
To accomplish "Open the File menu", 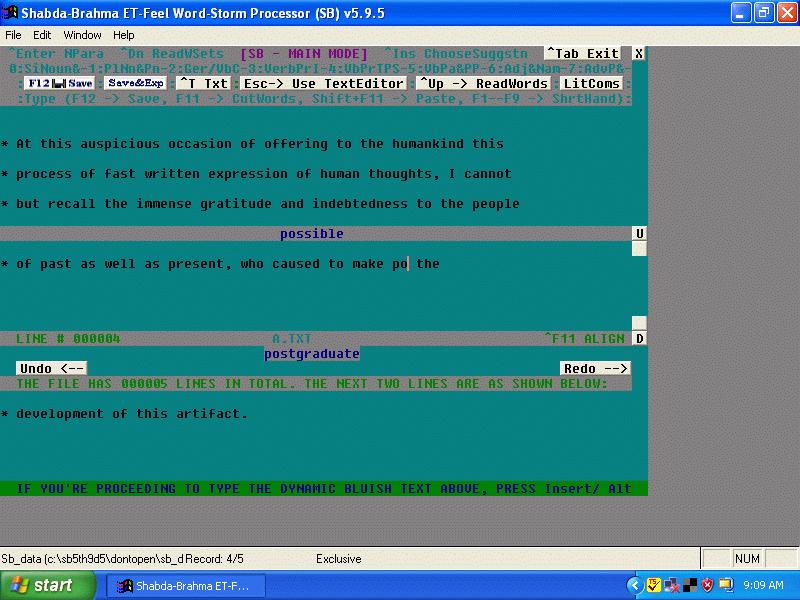I will point(13,35).
